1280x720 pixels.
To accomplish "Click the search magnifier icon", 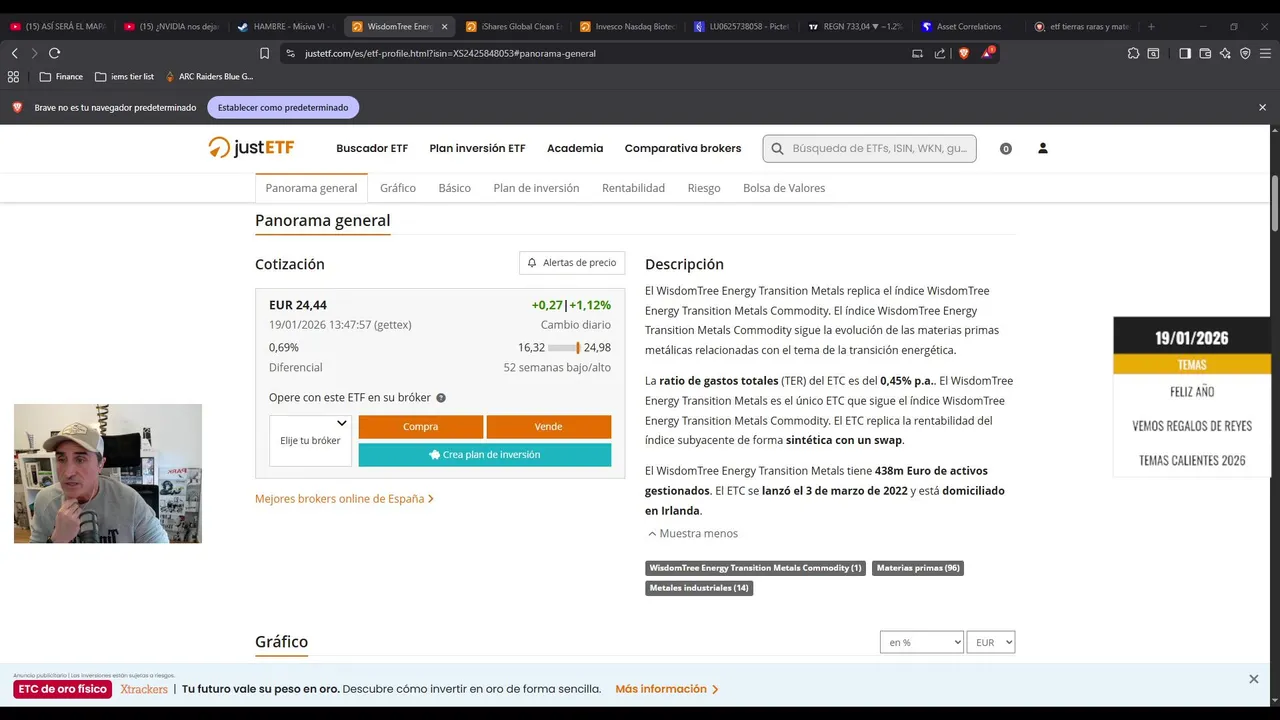I will coord(777,148).
